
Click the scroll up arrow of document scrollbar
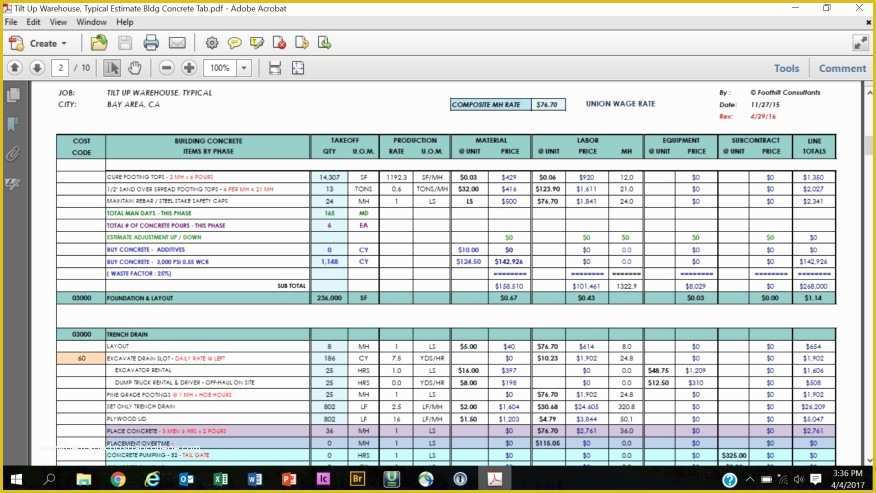(x=869, y=91)
